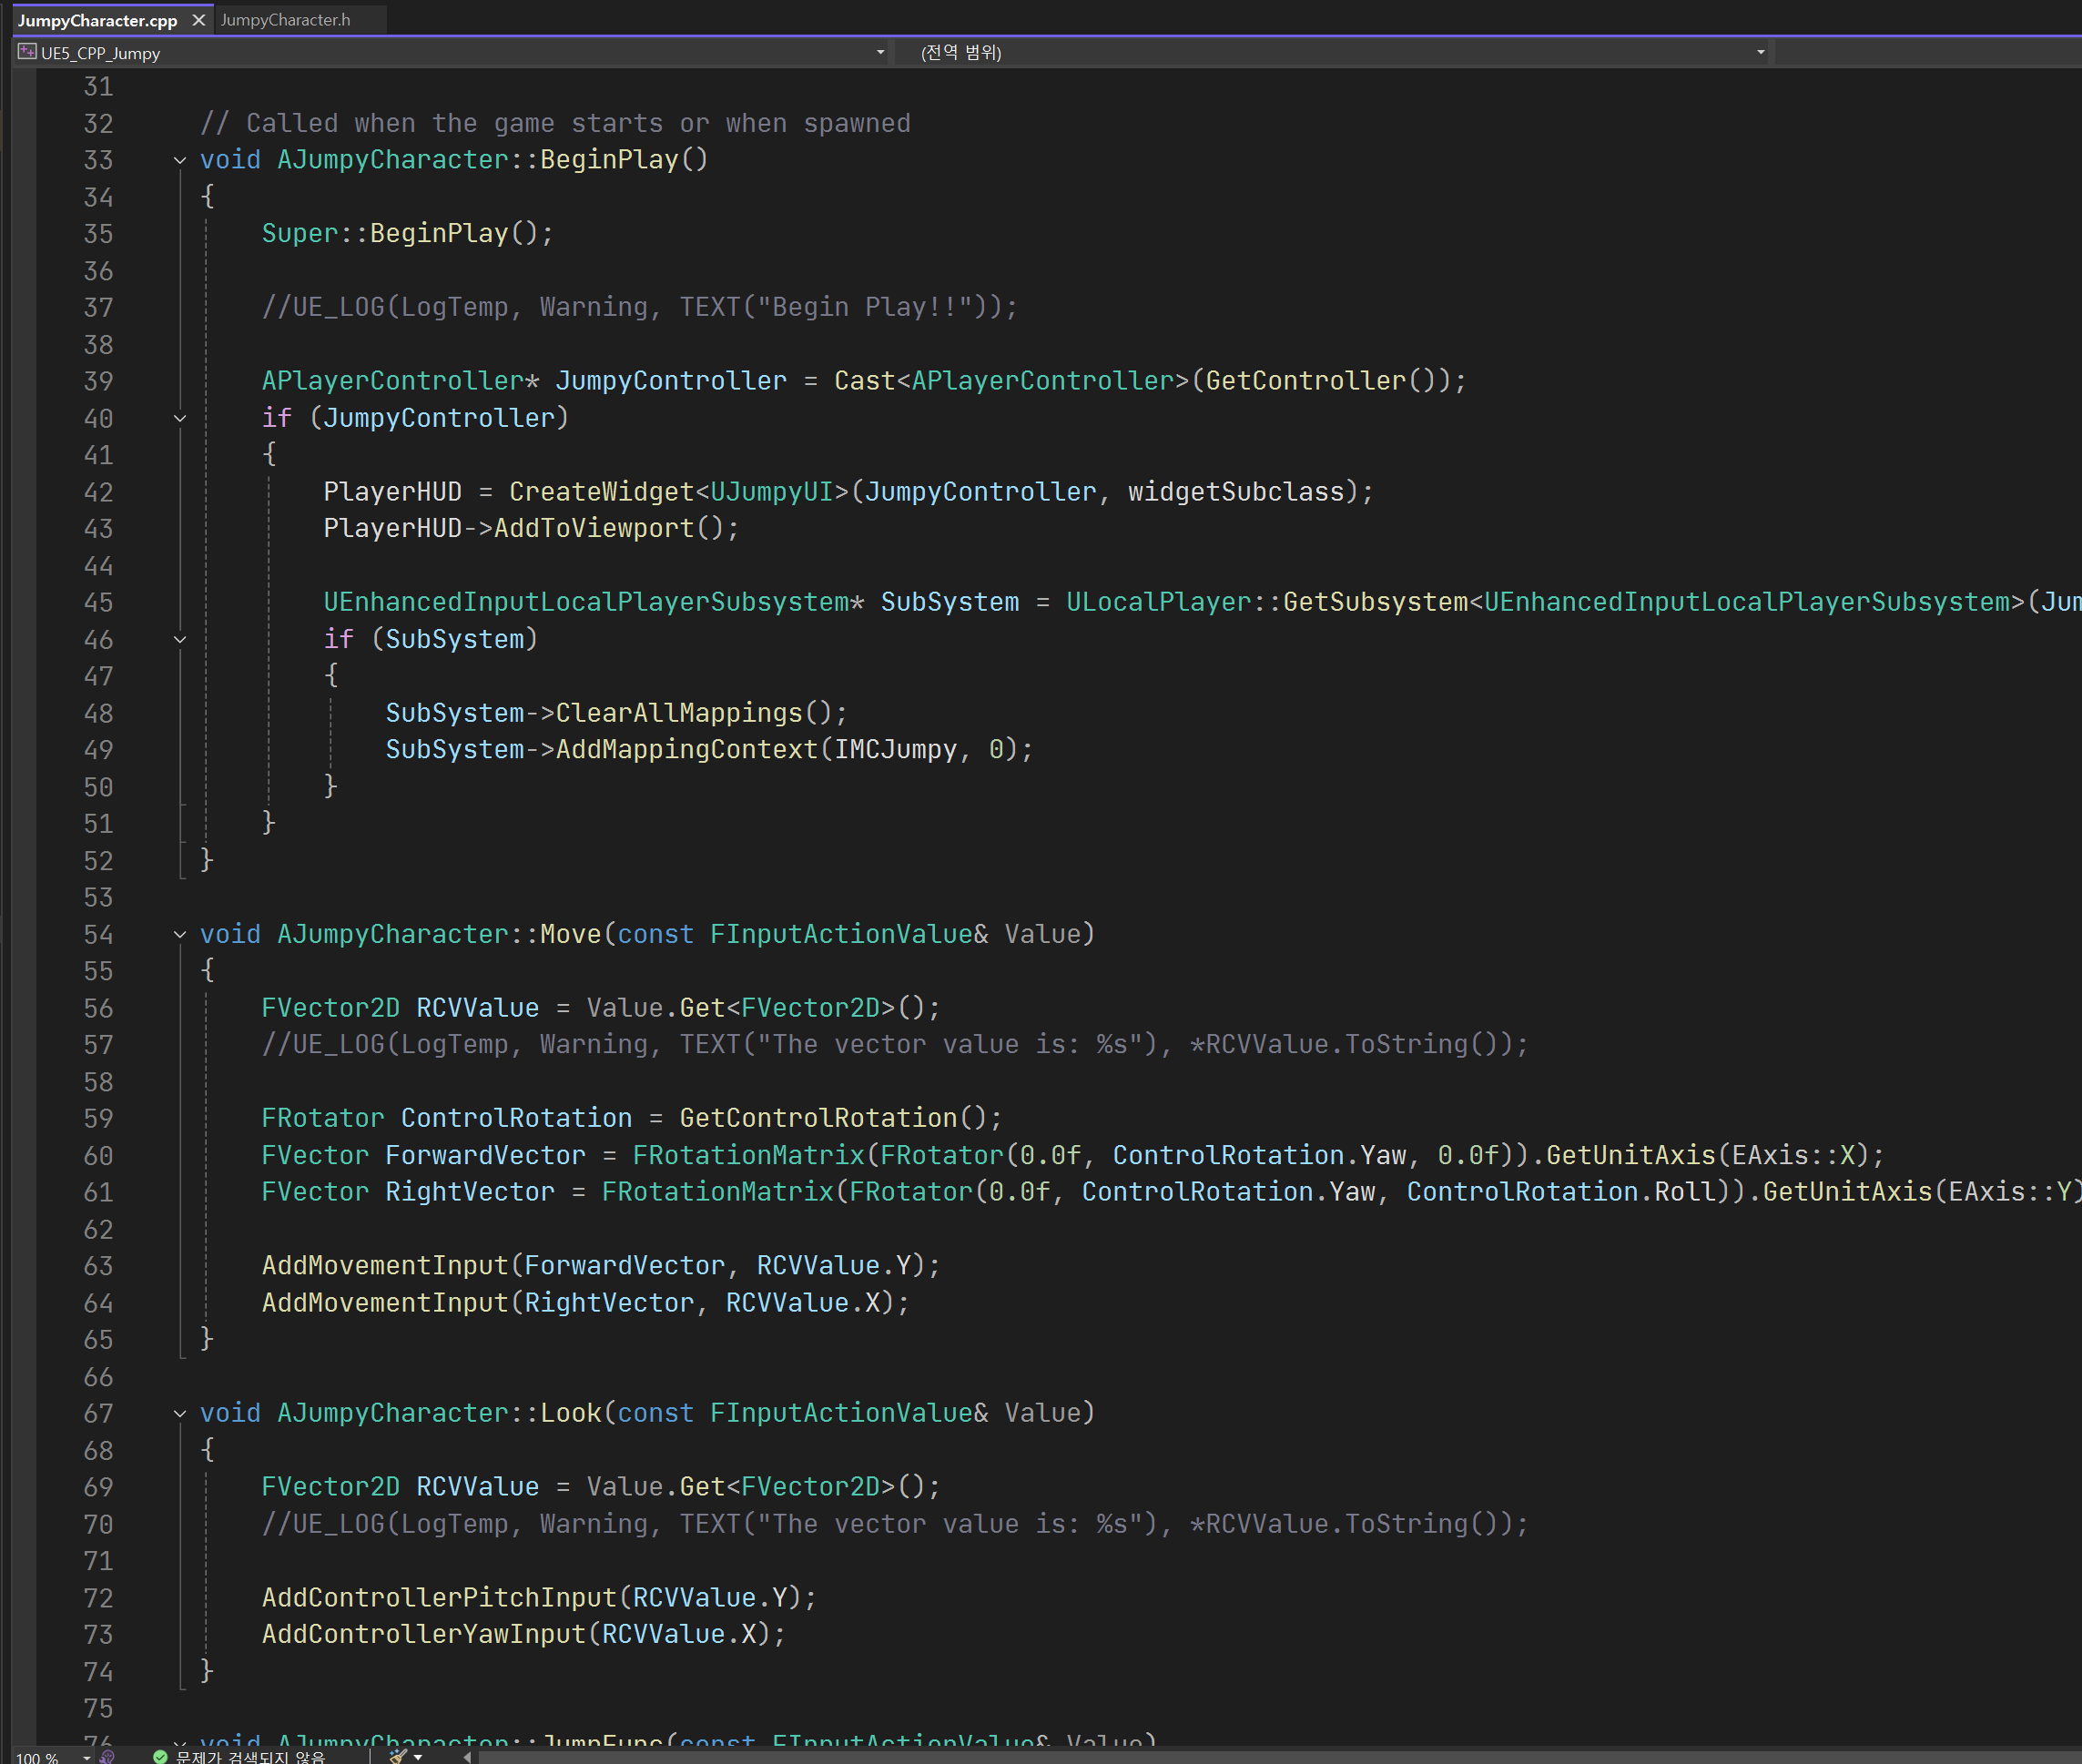This screenshot has height=1764, width=2082.
Task: Collapse the Move function block
Action: tap(180, 934)
